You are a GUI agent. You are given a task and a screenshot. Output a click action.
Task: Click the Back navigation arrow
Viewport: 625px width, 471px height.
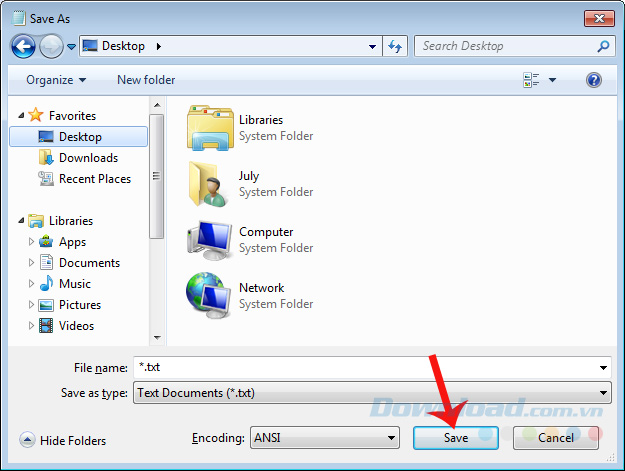tap(23, 46)
